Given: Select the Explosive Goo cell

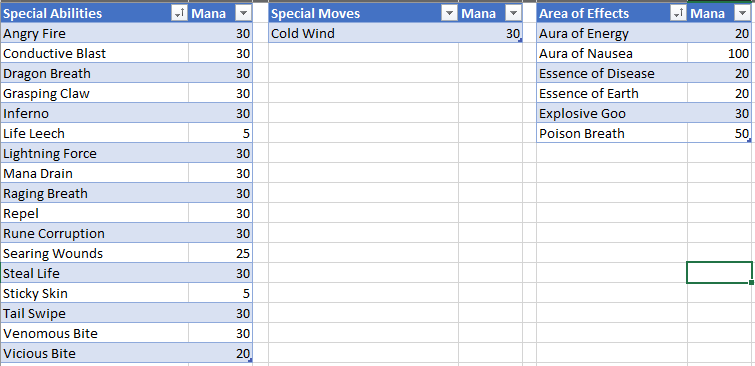Looking at the screenshot, I should tap(612, 114).
